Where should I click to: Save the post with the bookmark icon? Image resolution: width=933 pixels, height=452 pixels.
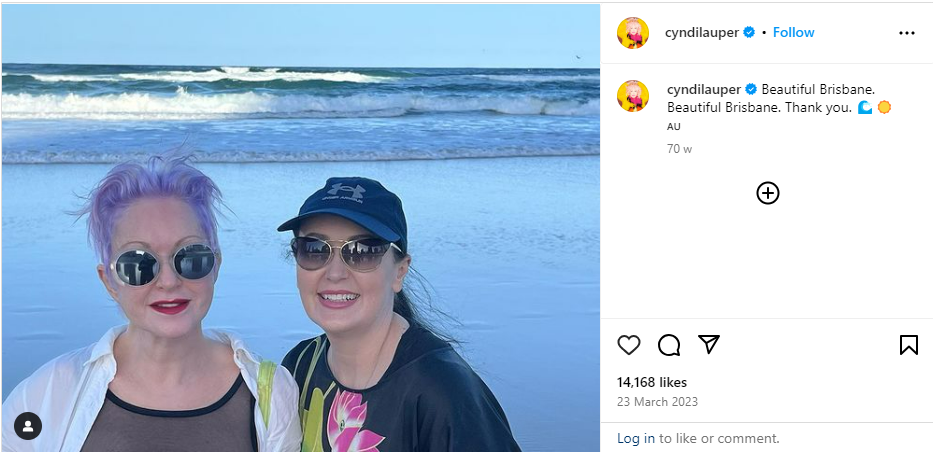tap(908, 345)
